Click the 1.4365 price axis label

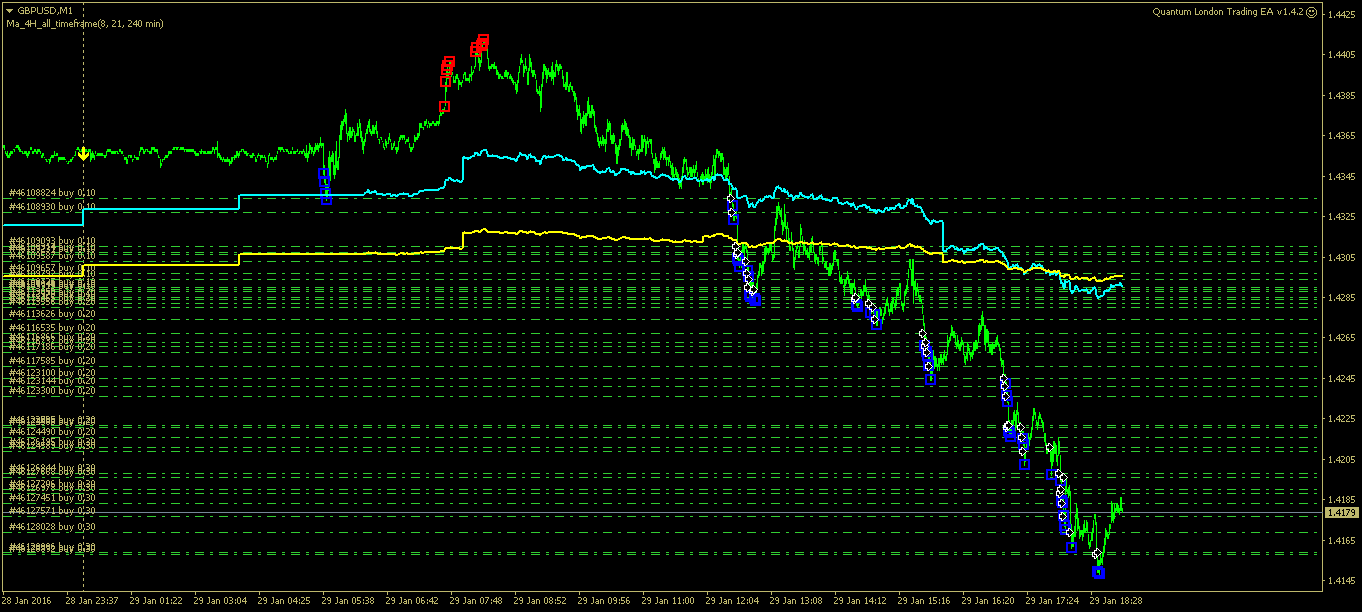tap(1342, 135)
